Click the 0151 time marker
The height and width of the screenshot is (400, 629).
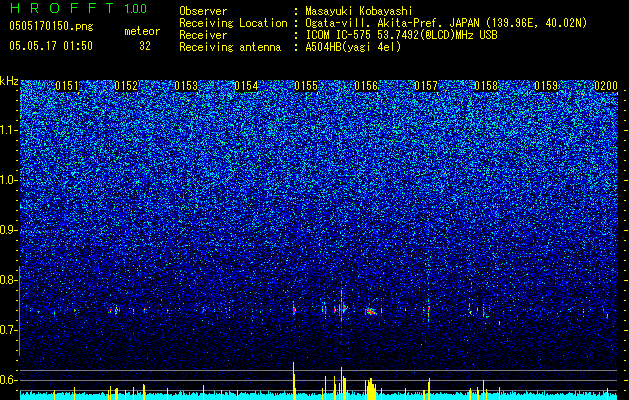[x=67, y=86]
